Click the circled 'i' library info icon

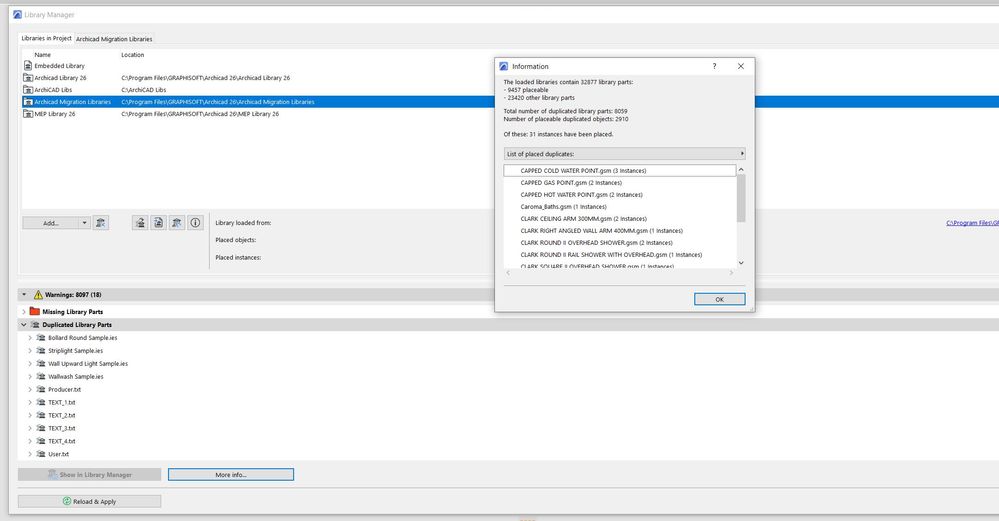pyautogui.click(x=196, y=223)
